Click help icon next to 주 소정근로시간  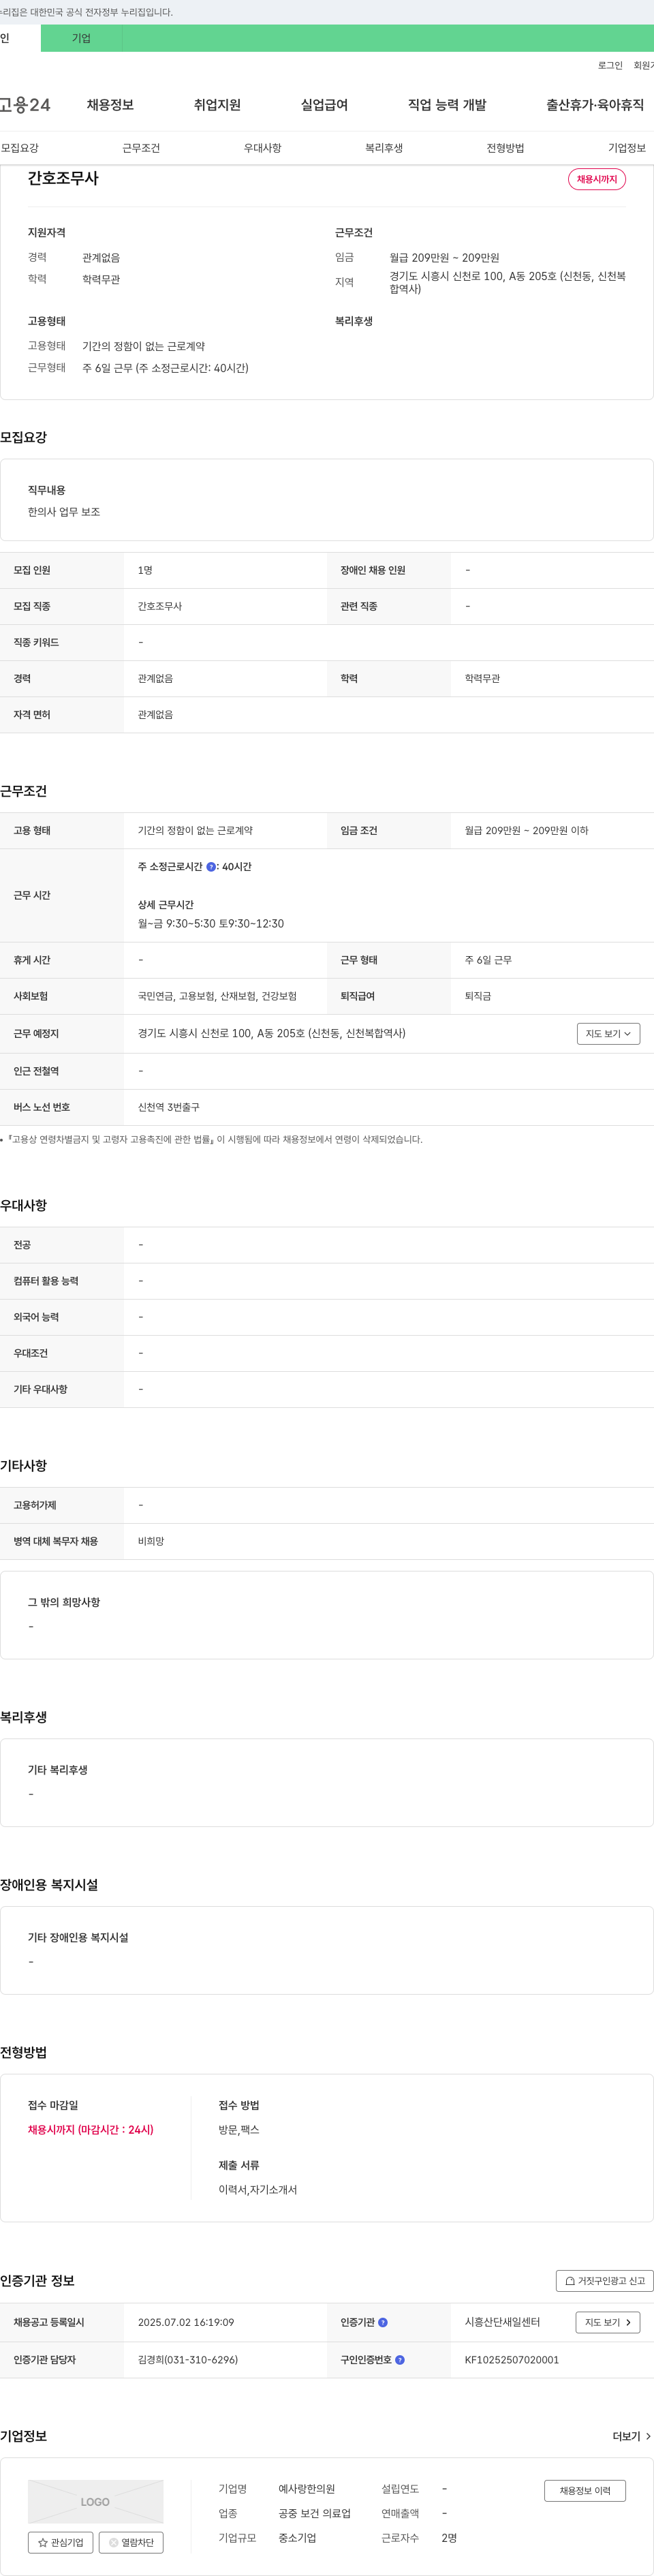pyautogui.click(x=211, y=867)
